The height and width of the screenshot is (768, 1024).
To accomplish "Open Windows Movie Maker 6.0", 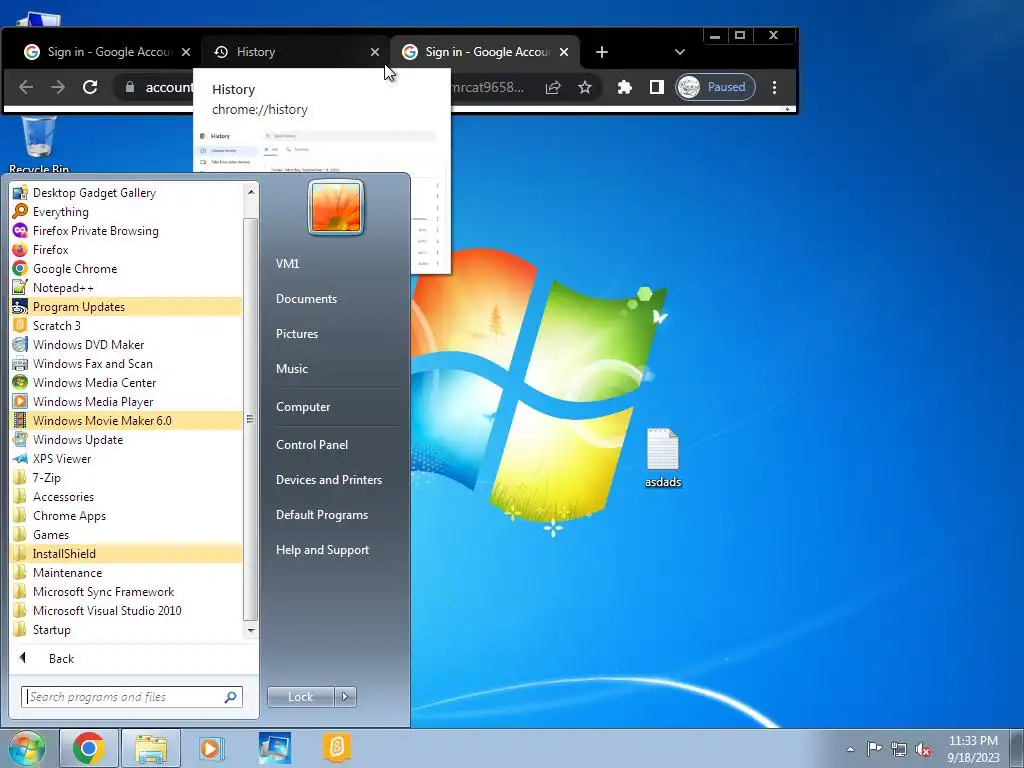I will tap(127, 421).
